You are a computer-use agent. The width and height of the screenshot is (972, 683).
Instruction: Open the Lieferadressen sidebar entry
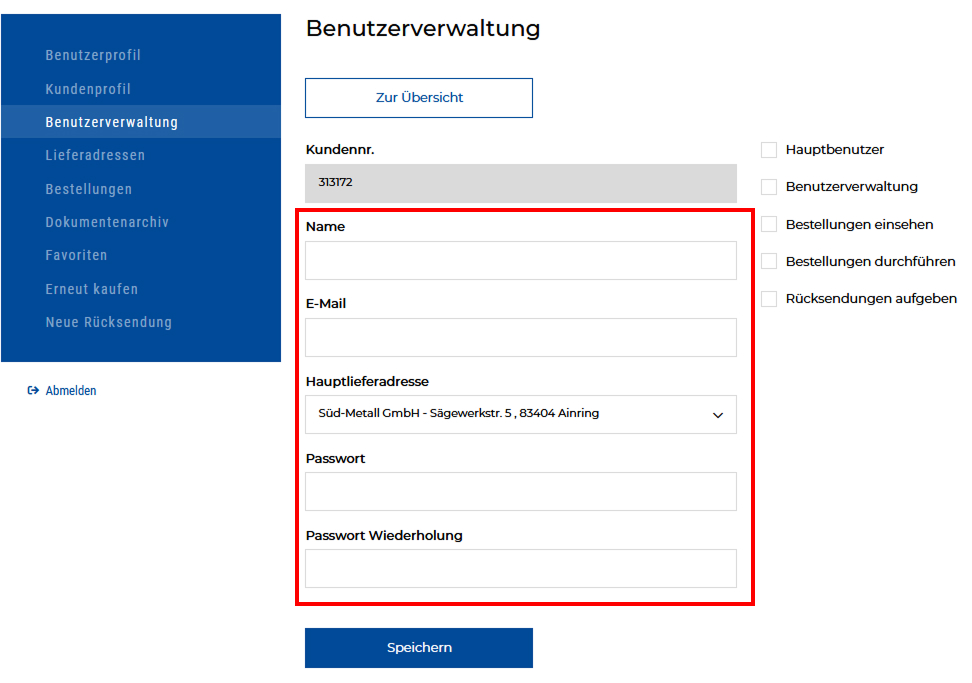95,155
